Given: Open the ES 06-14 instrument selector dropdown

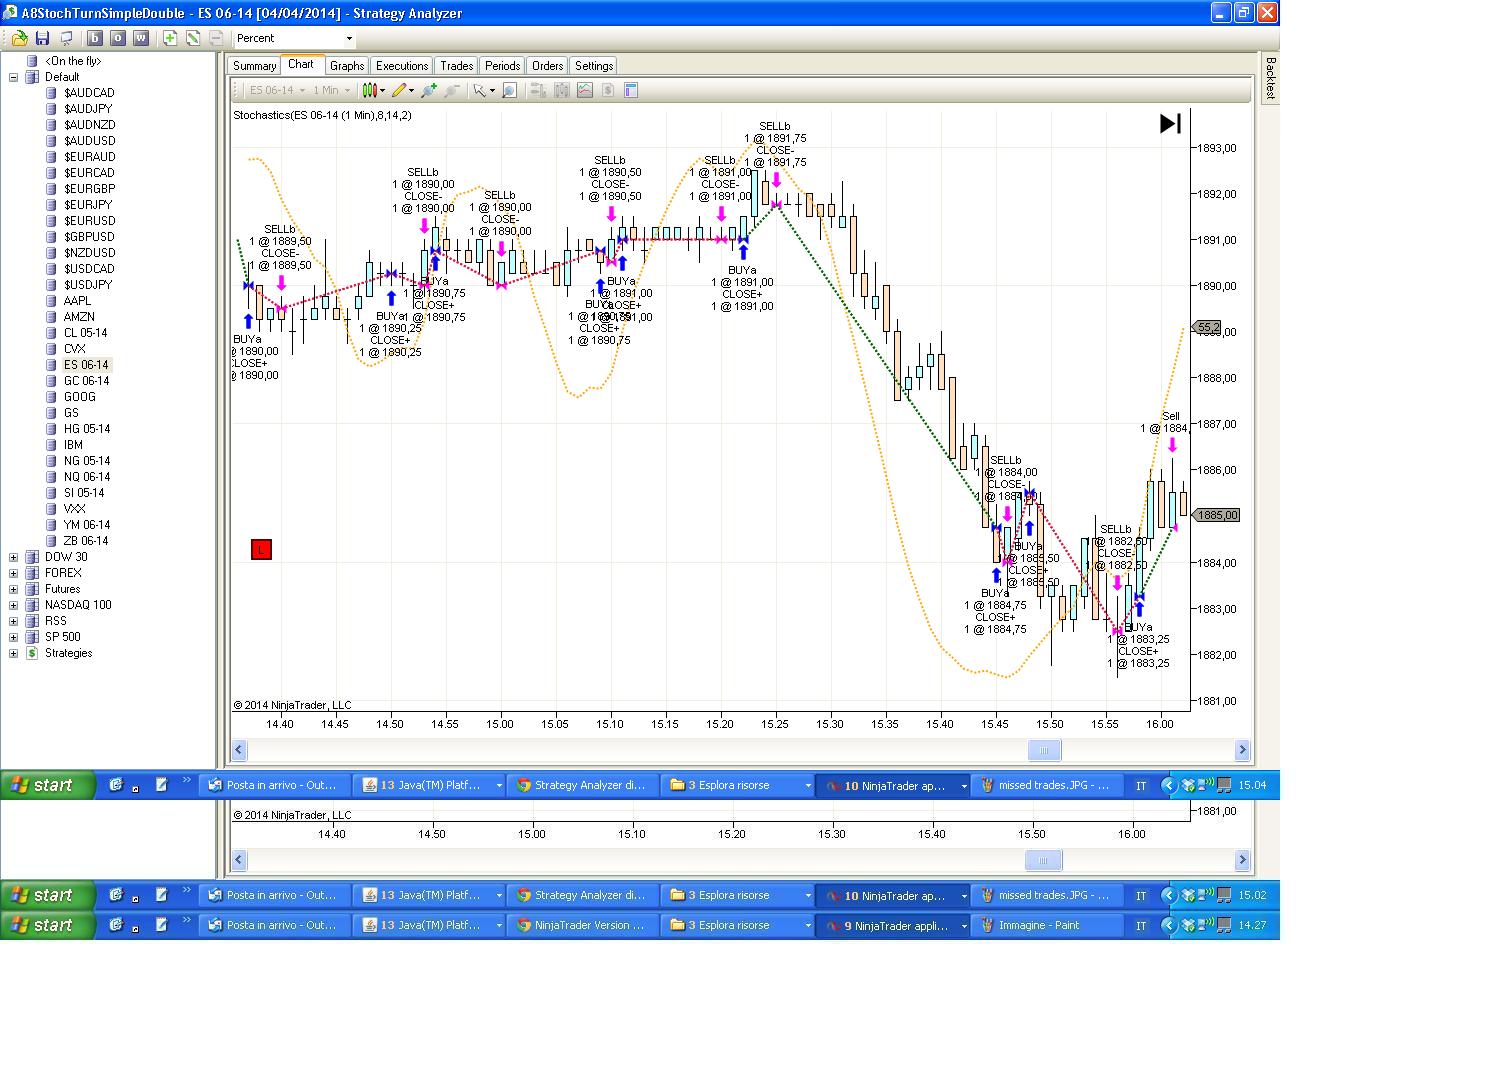Looking at the screenshot, I should pyautogui.click(x=277, y=90).
